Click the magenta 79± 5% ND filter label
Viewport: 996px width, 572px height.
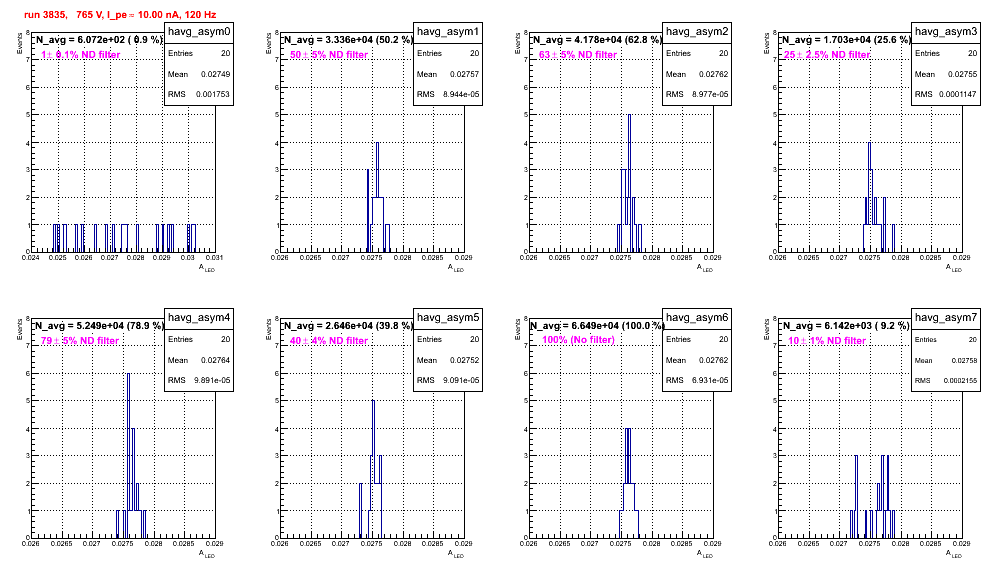click(80, 341)
